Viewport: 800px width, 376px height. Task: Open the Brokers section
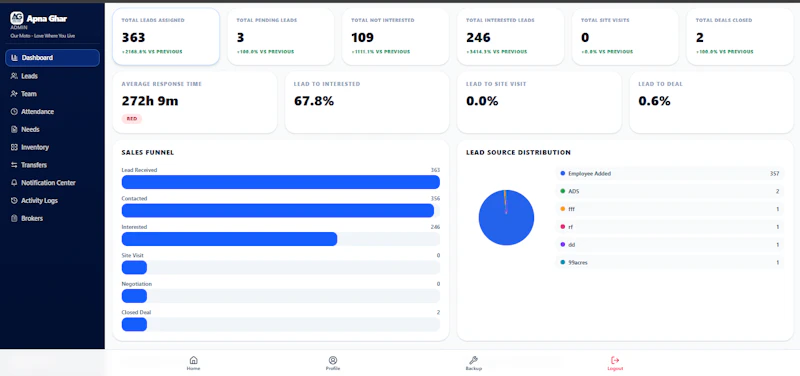(52, 218)
